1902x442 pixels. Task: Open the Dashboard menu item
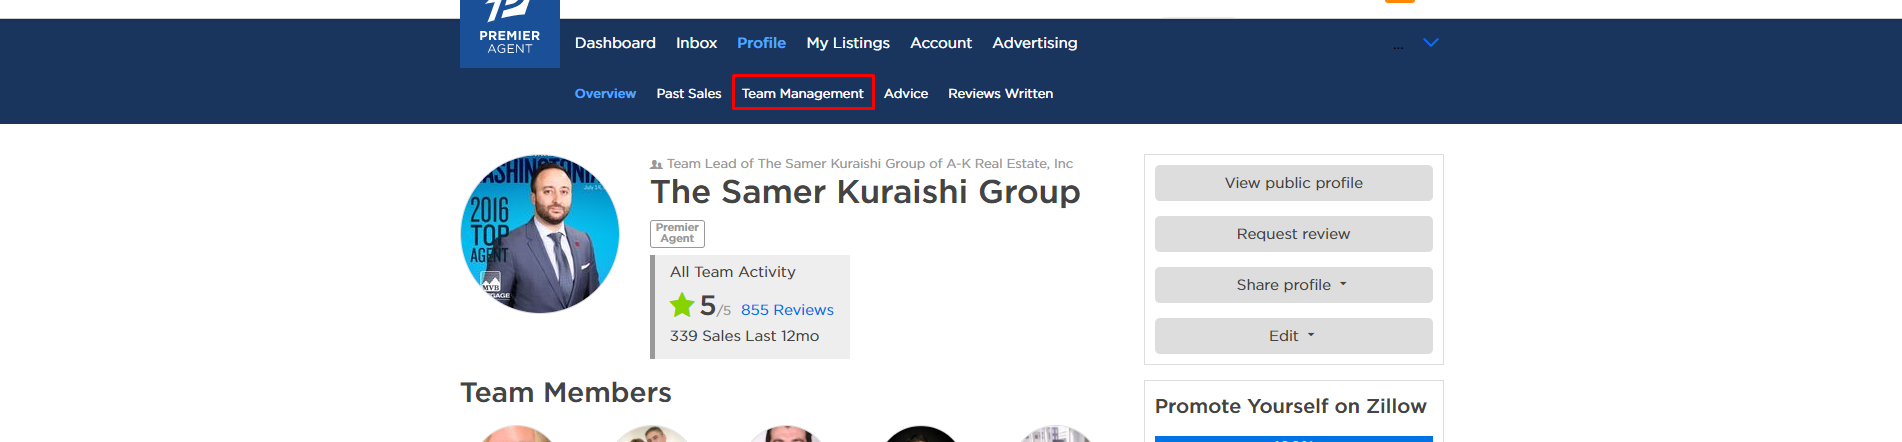[615, 43]
